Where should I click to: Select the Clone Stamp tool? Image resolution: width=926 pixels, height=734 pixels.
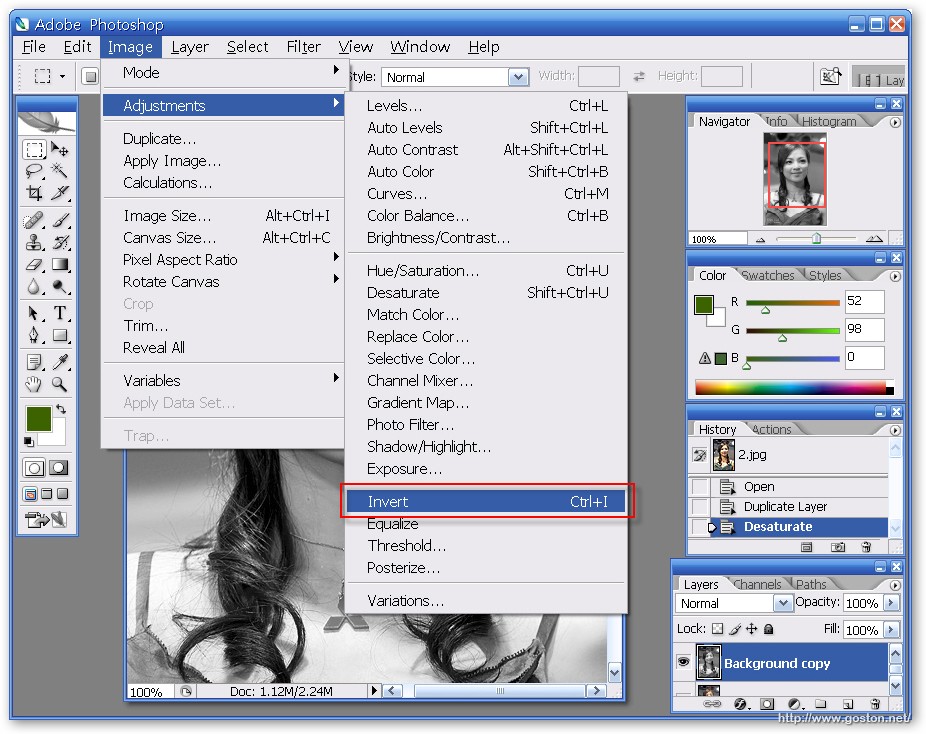(x=34, y=242)
